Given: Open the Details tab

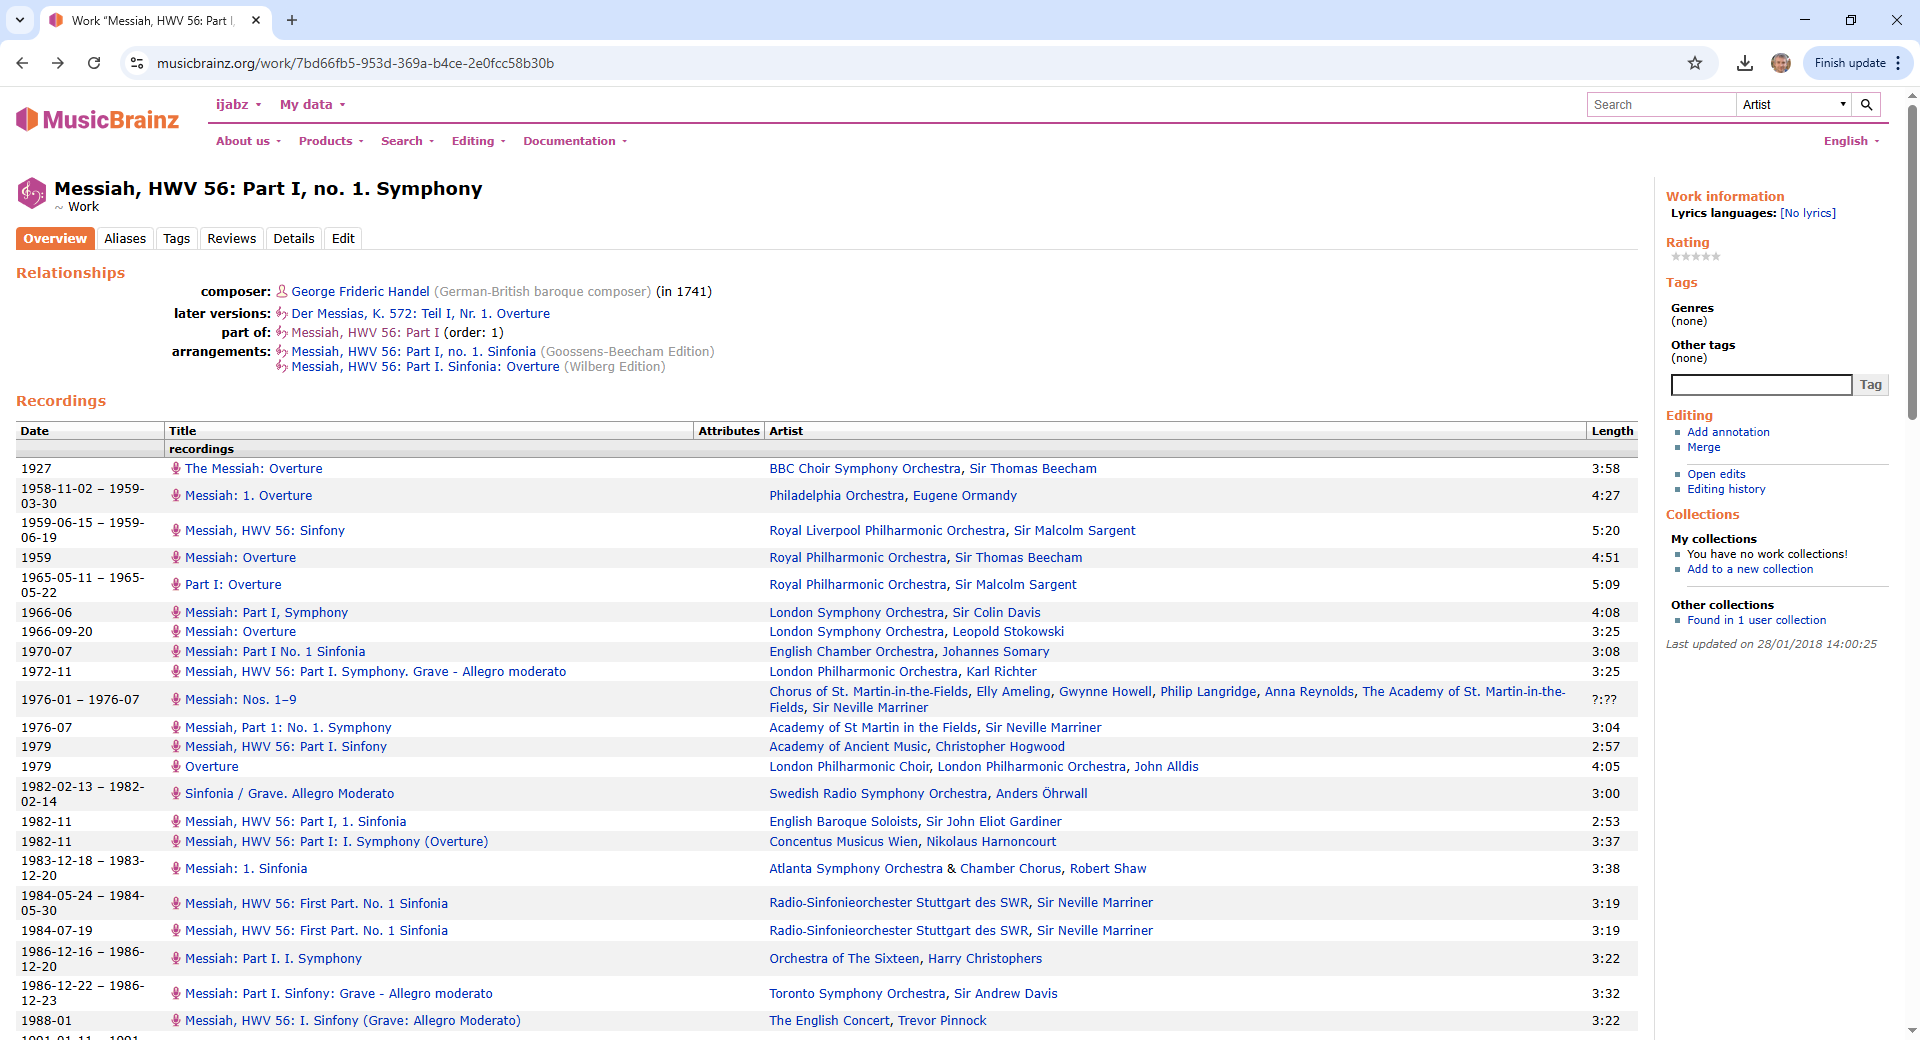Looking at the screenshot, I should [294, 239].
